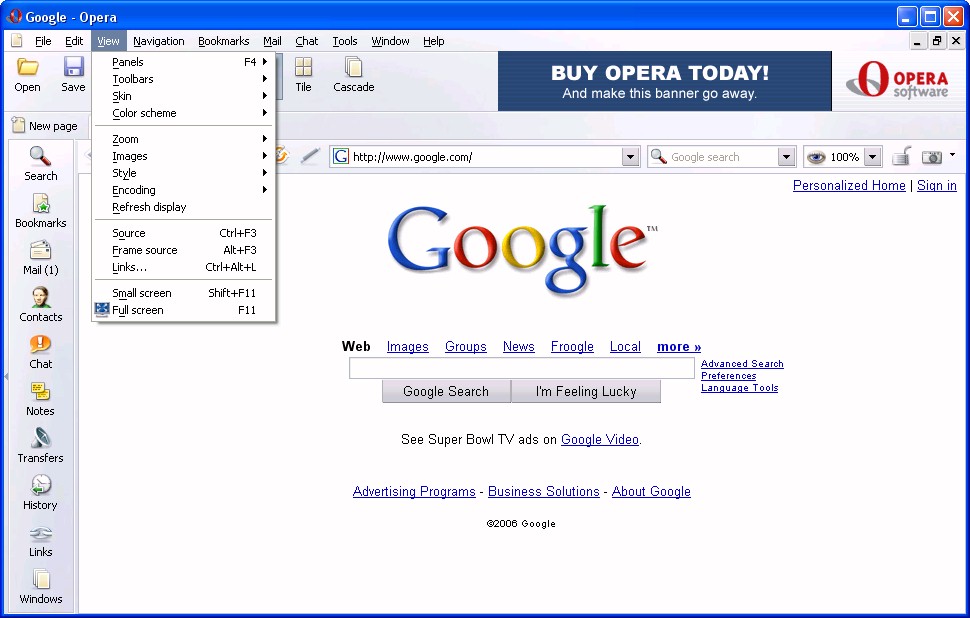
Task: Select Full screen menu entry
Action: [184, 310]
